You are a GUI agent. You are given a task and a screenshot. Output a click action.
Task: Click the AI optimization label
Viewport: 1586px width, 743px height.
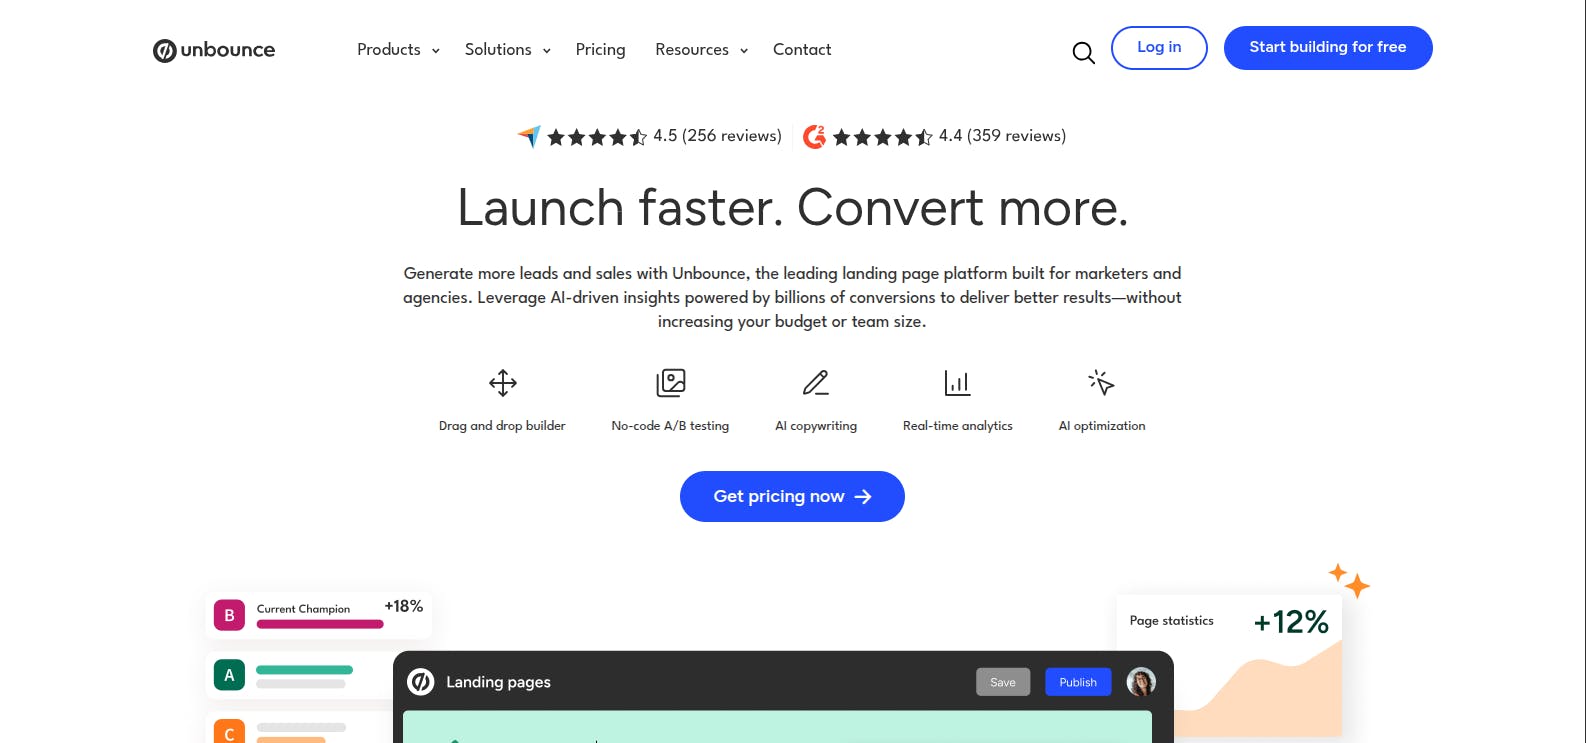pos(1102,426)
